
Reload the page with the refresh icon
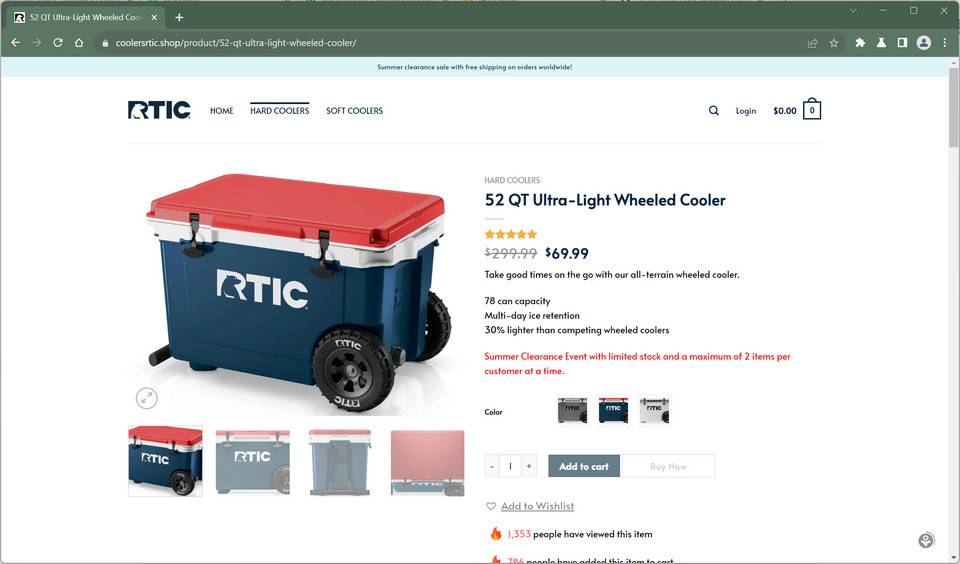pos(58,43)
